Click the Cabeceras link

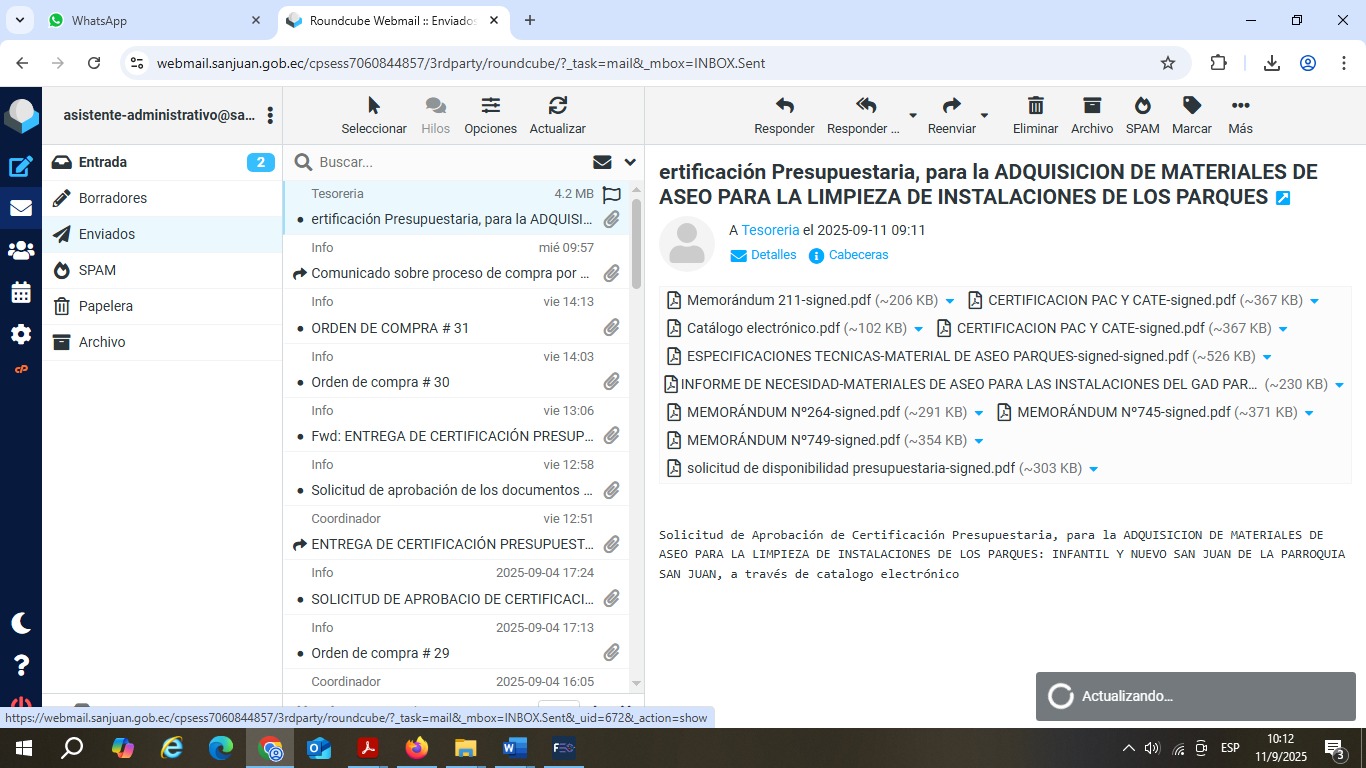tap(858, 255)
